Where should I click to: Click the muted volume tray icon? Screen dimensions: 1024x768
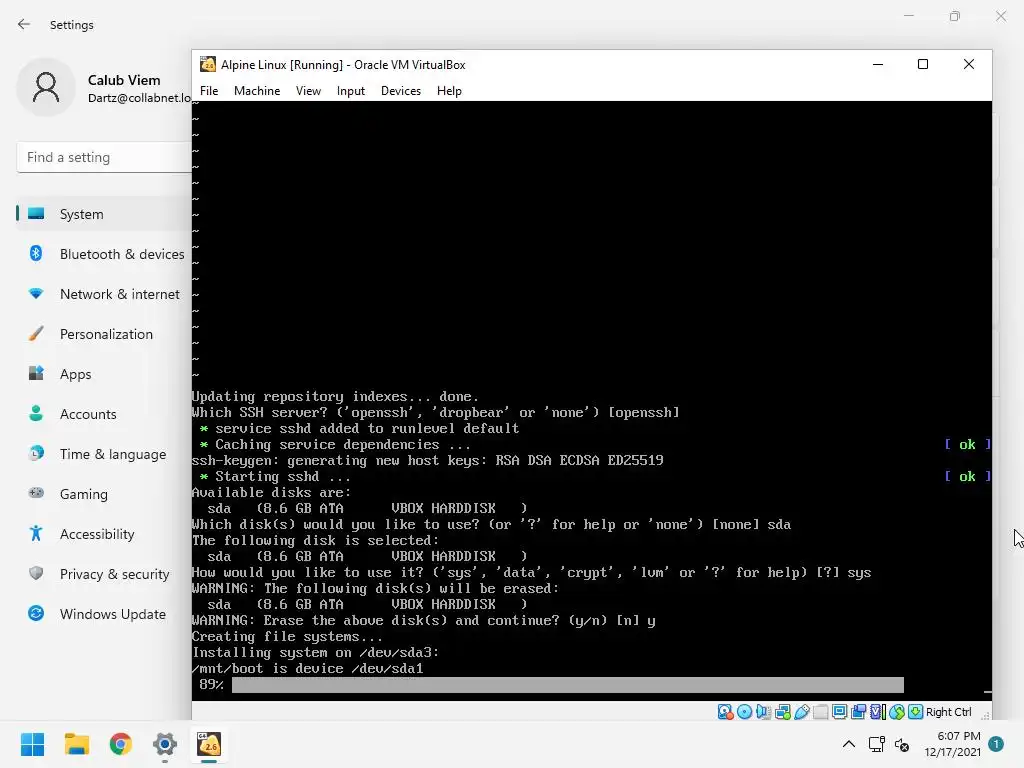pos(902,744)
